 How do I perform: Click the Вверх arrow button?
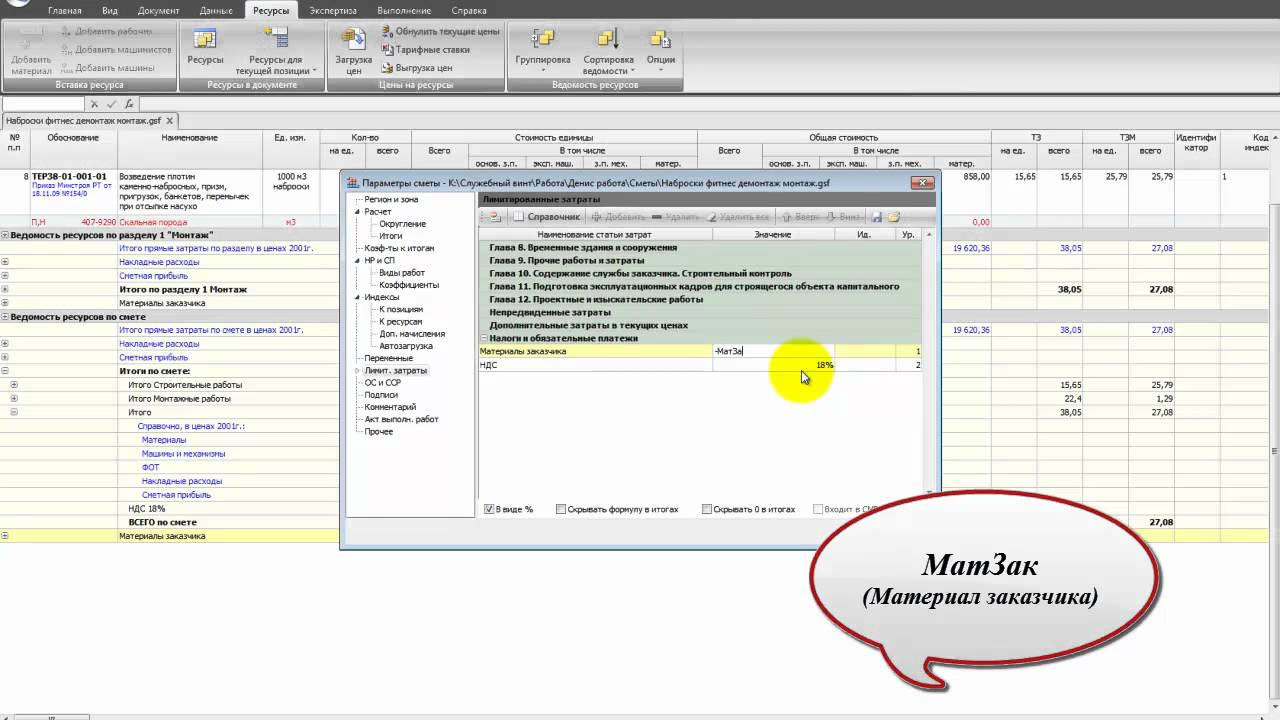click(800, 216)
